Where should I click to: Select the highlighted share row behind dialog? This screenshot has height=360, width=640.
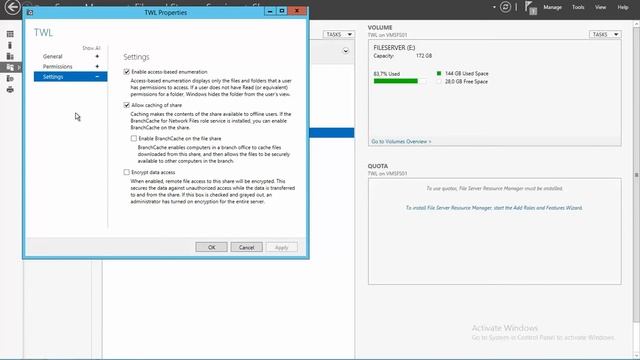click(x=331, y=133)
